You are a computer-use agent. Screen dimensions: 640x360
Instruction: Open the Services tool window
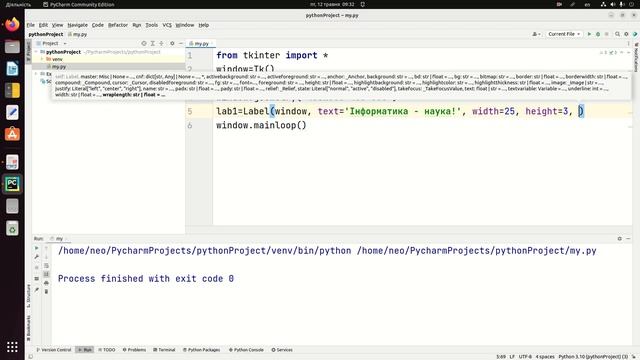coord(282,350)
